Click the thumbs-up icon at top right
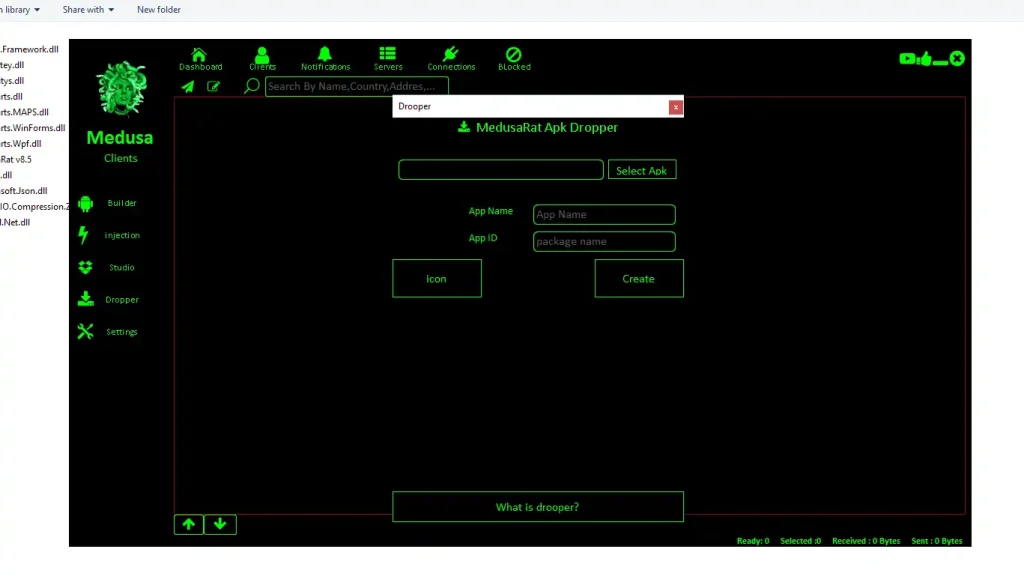1024x576 pixels. (x=926, y=58)
